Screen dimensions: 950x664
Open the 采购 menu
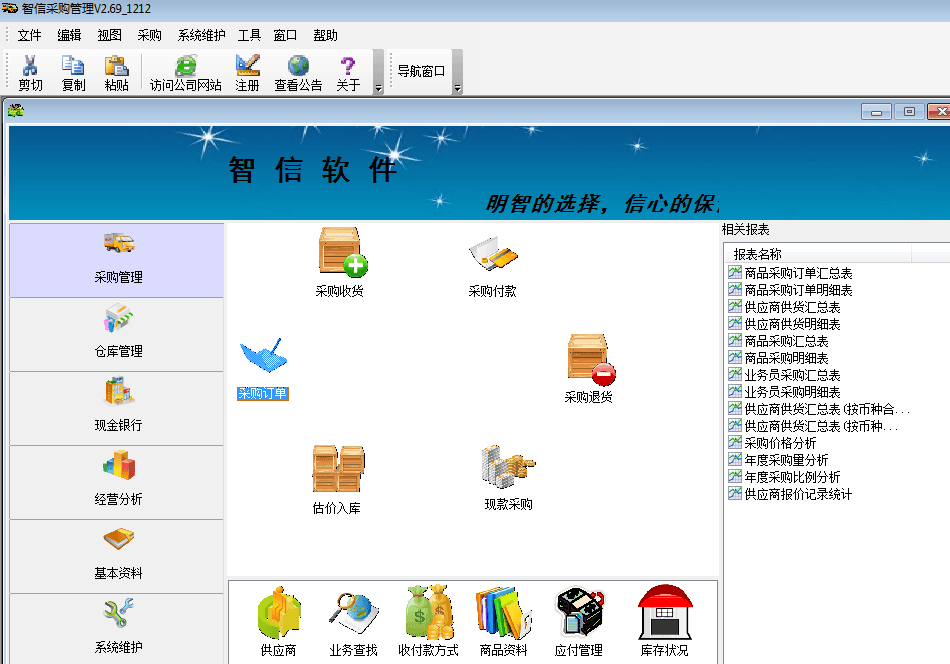(x=149, y=35)
